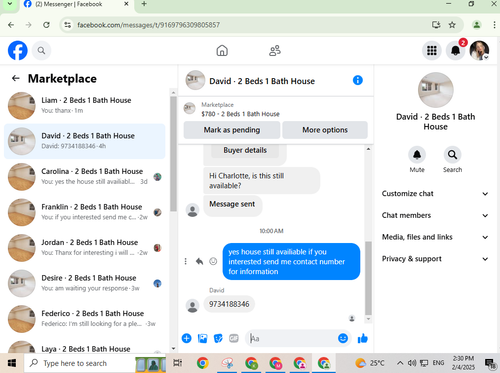Open Liam 2 Beds 1 Bath House chat

click(85, 105)
